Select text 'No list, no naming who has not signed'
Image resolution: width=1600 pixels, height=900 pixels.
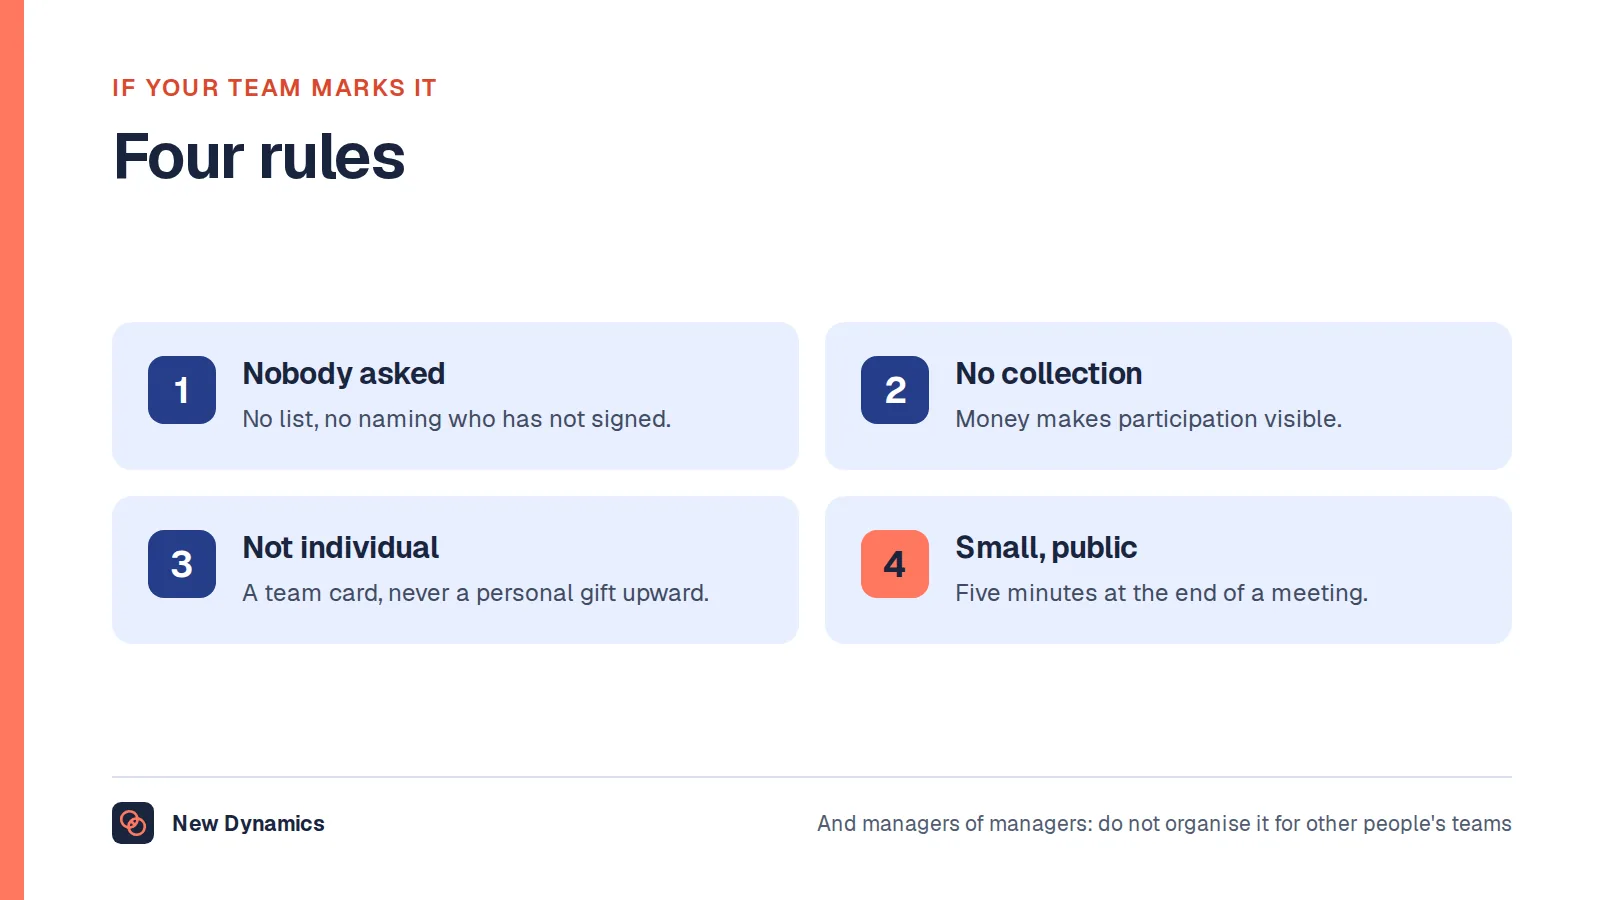[457, 419]
